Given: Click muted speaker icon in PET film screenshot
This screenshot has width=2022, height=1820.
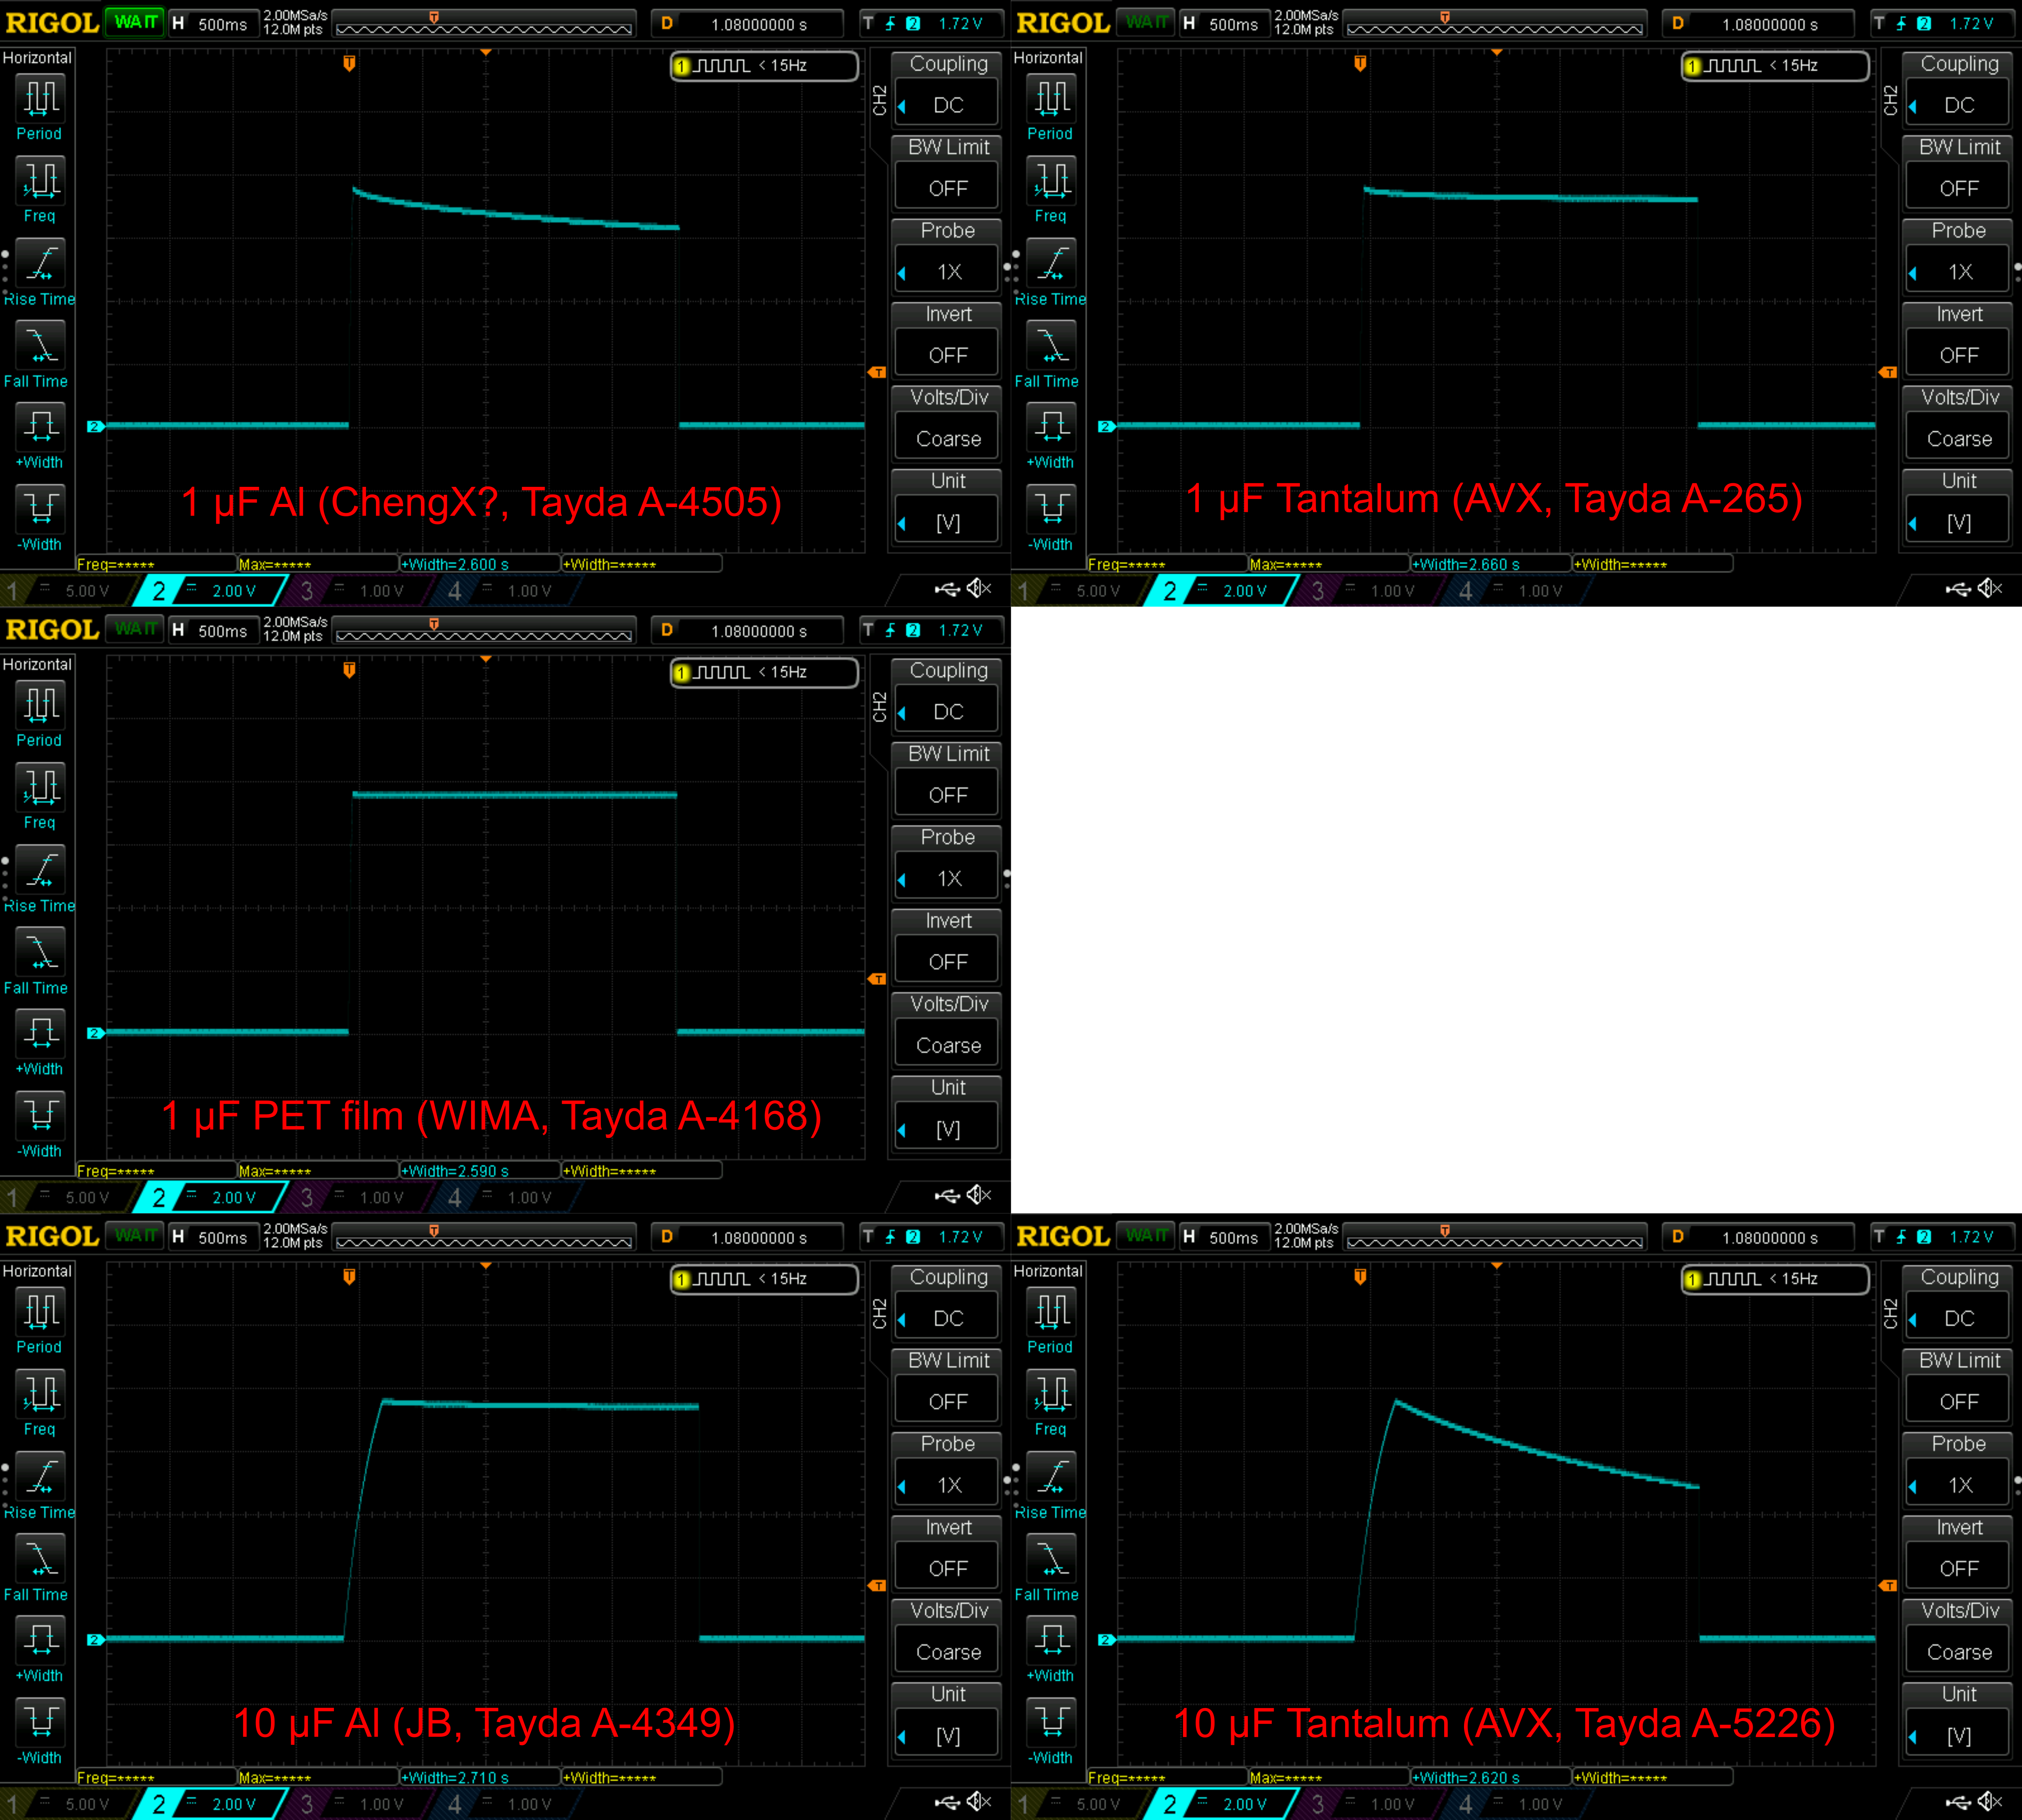Looking at the screenshot, I should point(979,1195).
